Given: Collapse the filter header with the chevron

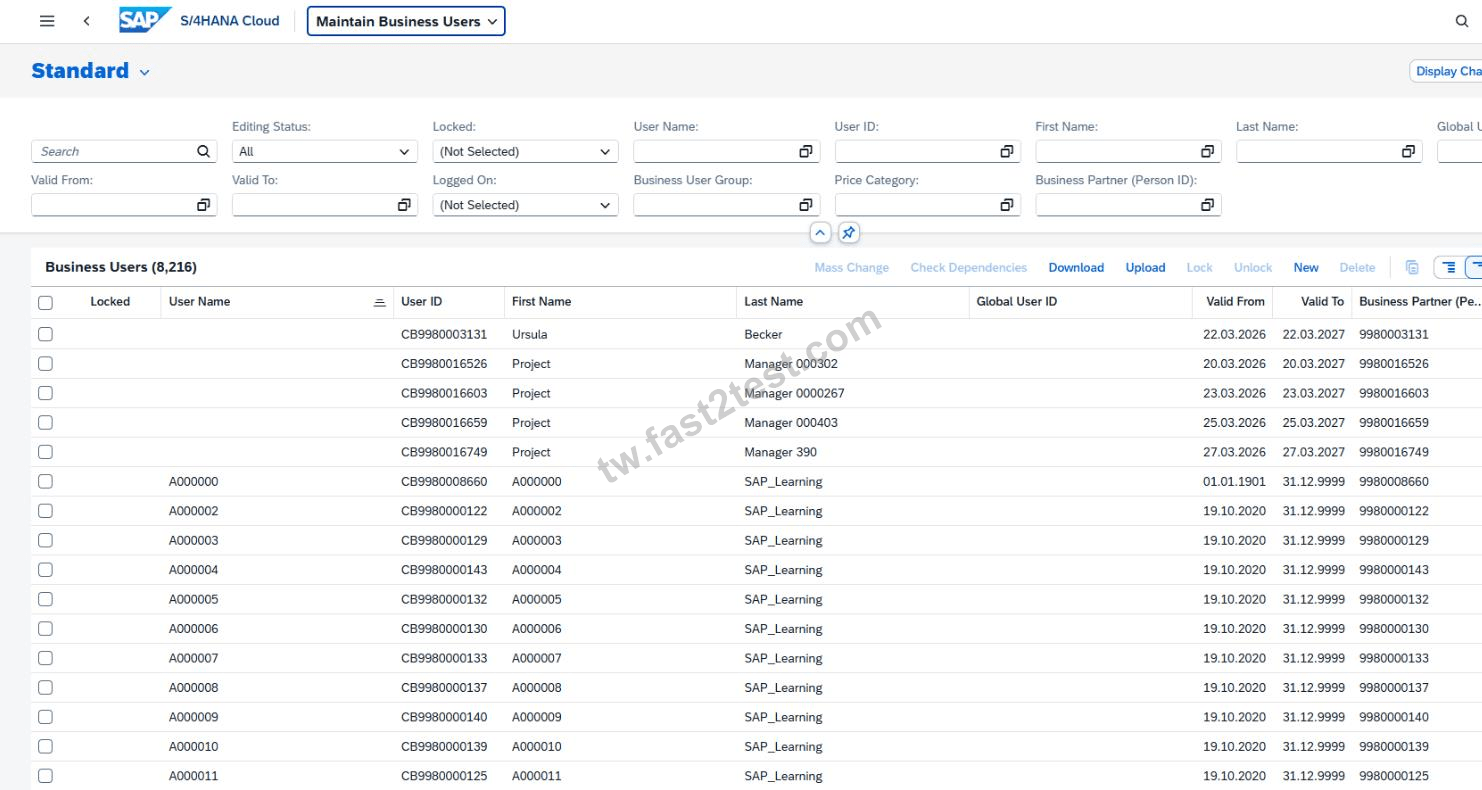Looking at the screenshot, I should (820, 233).
